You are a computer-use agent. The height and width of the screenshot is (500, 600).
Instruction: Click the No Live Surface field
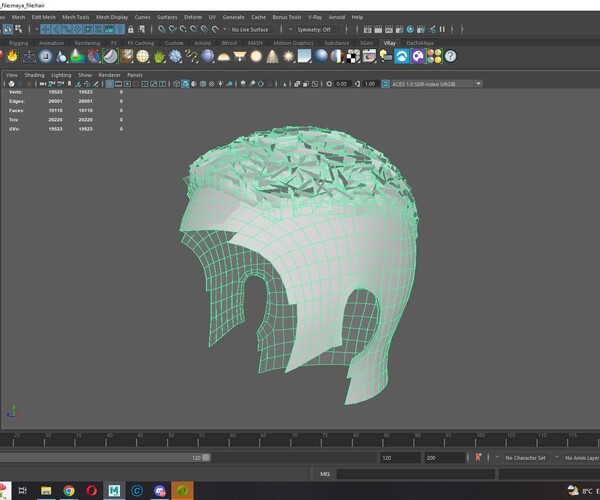click(x=253, y=29)
